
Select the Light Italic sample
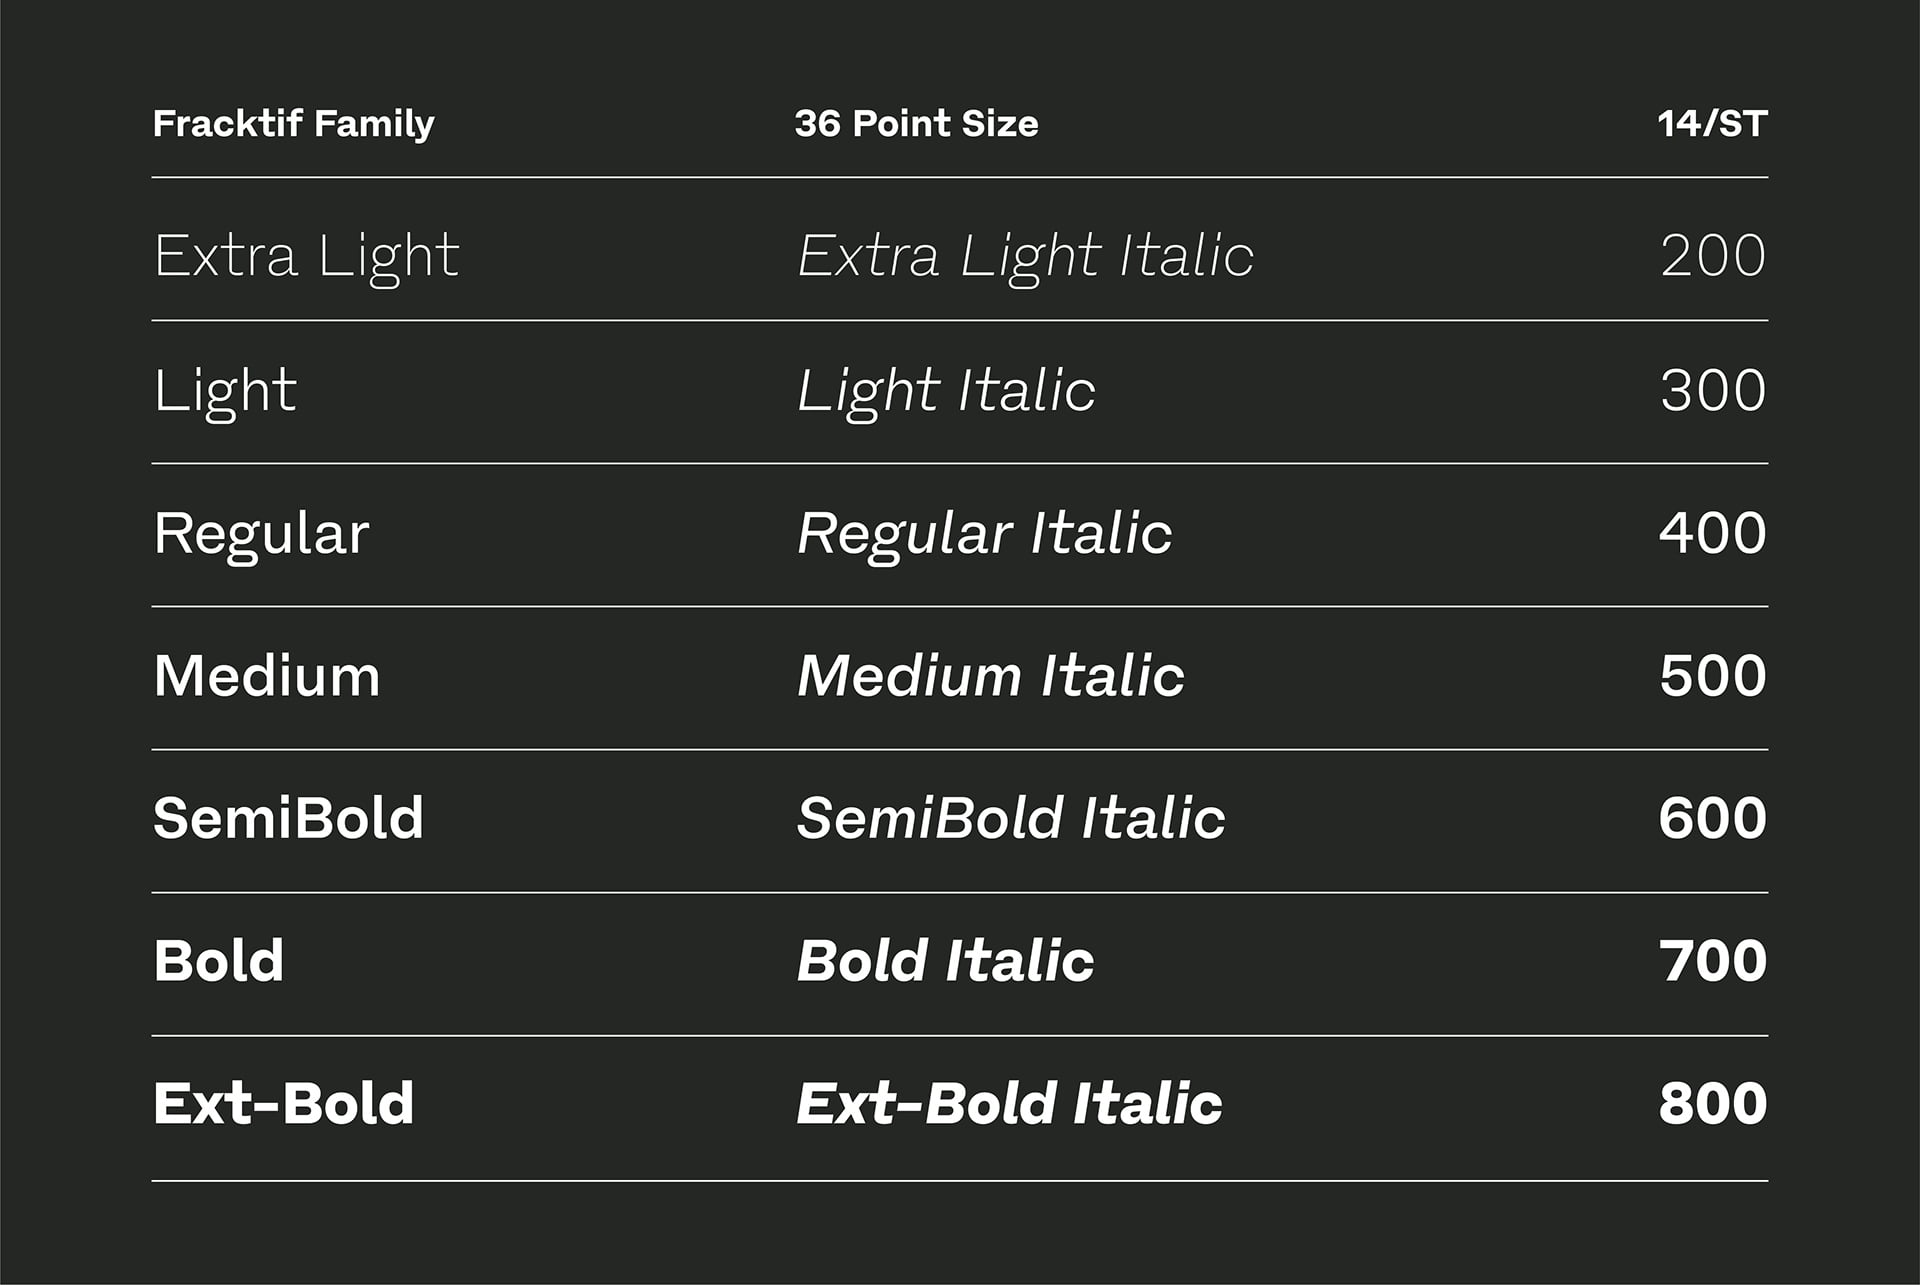[x=946, y=391]
